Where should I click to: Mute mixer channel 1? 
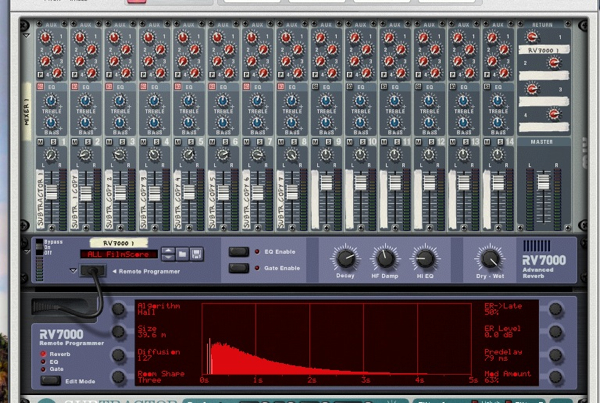(x=39, y=142)
